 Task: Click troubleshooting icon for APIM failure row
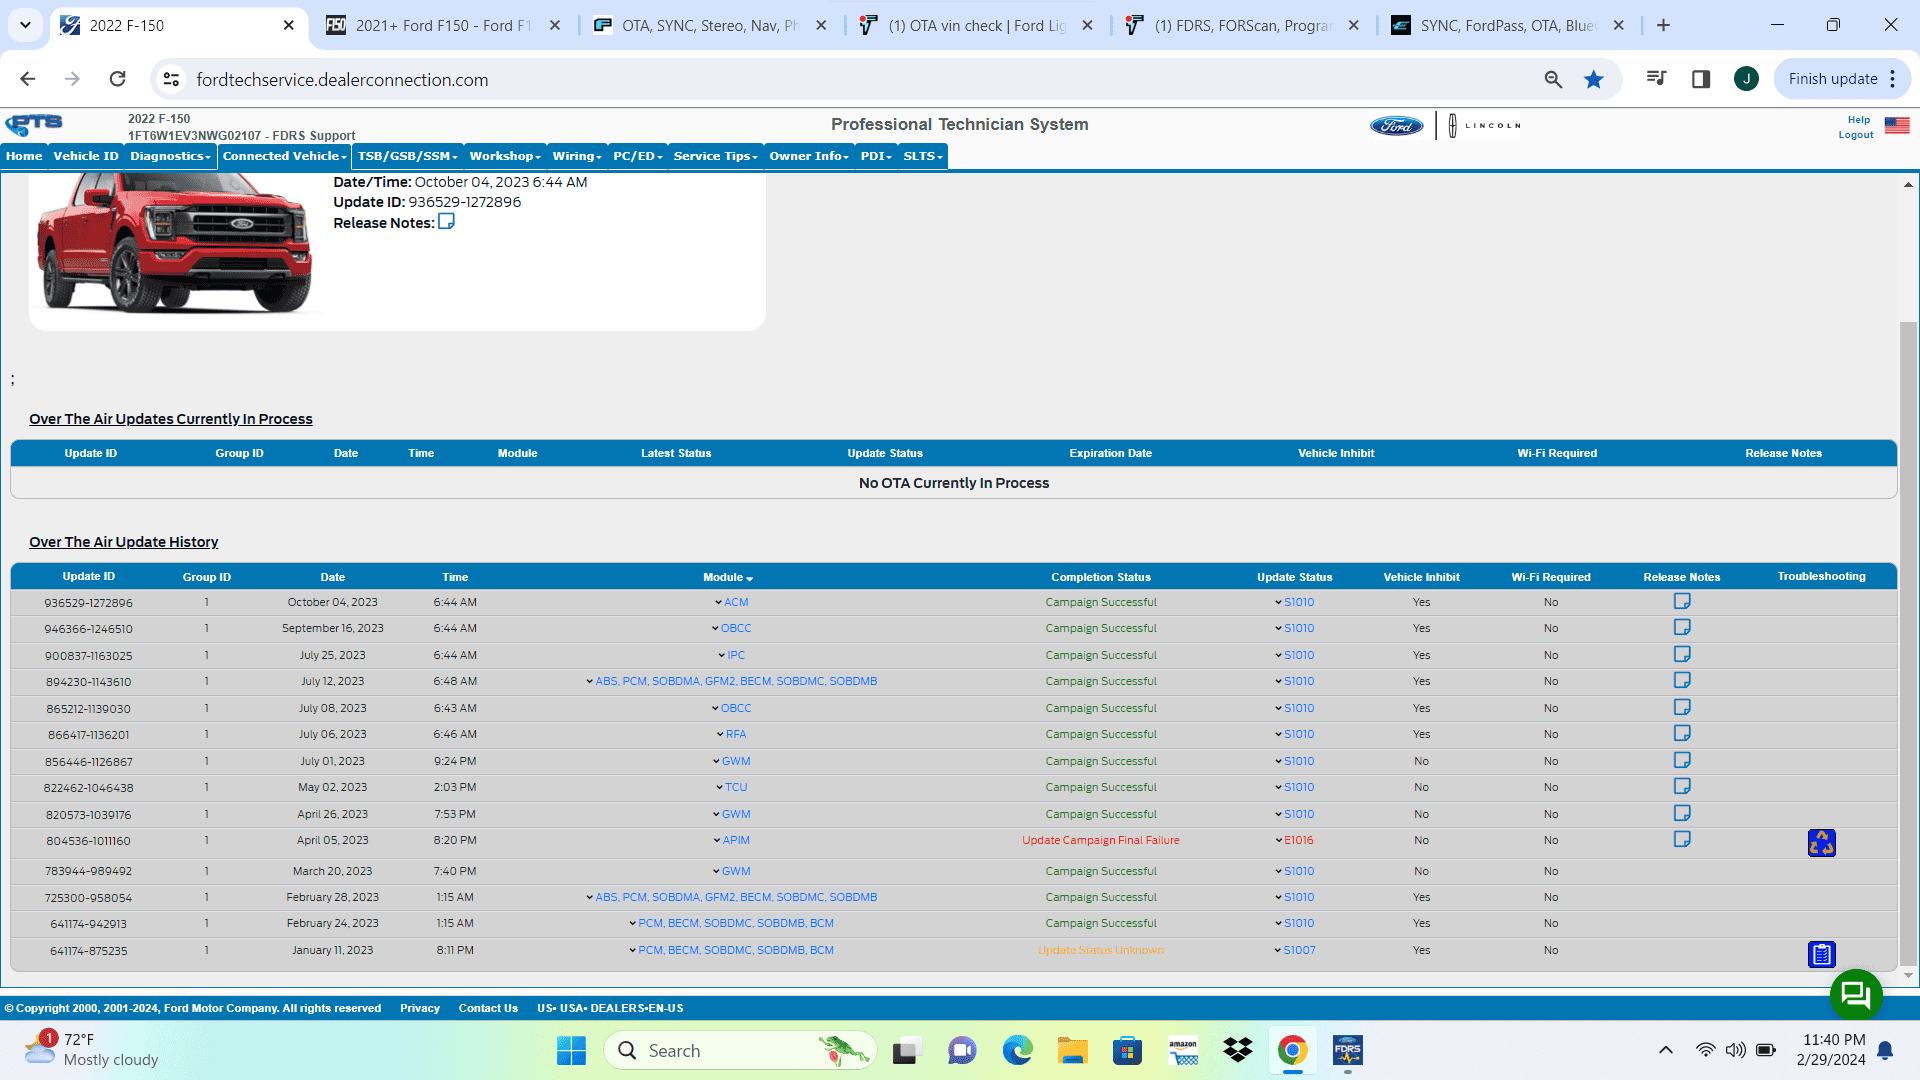click(x=1821, y=843)
